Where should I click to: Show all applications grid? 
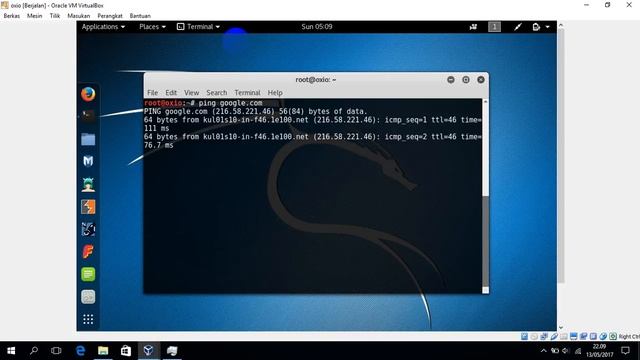(x=88, y=319)
